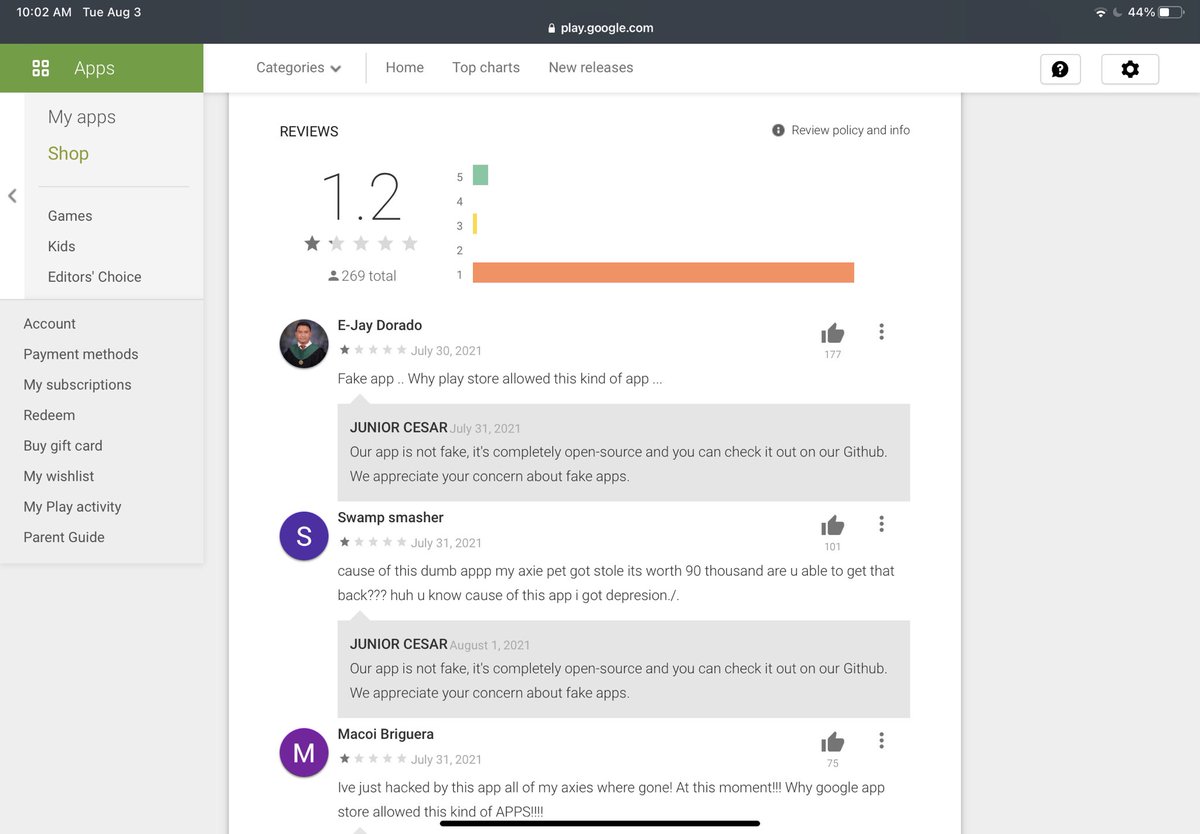Open the settings gear icon
The image size is (1200, 834).
tap(1130, 69)
